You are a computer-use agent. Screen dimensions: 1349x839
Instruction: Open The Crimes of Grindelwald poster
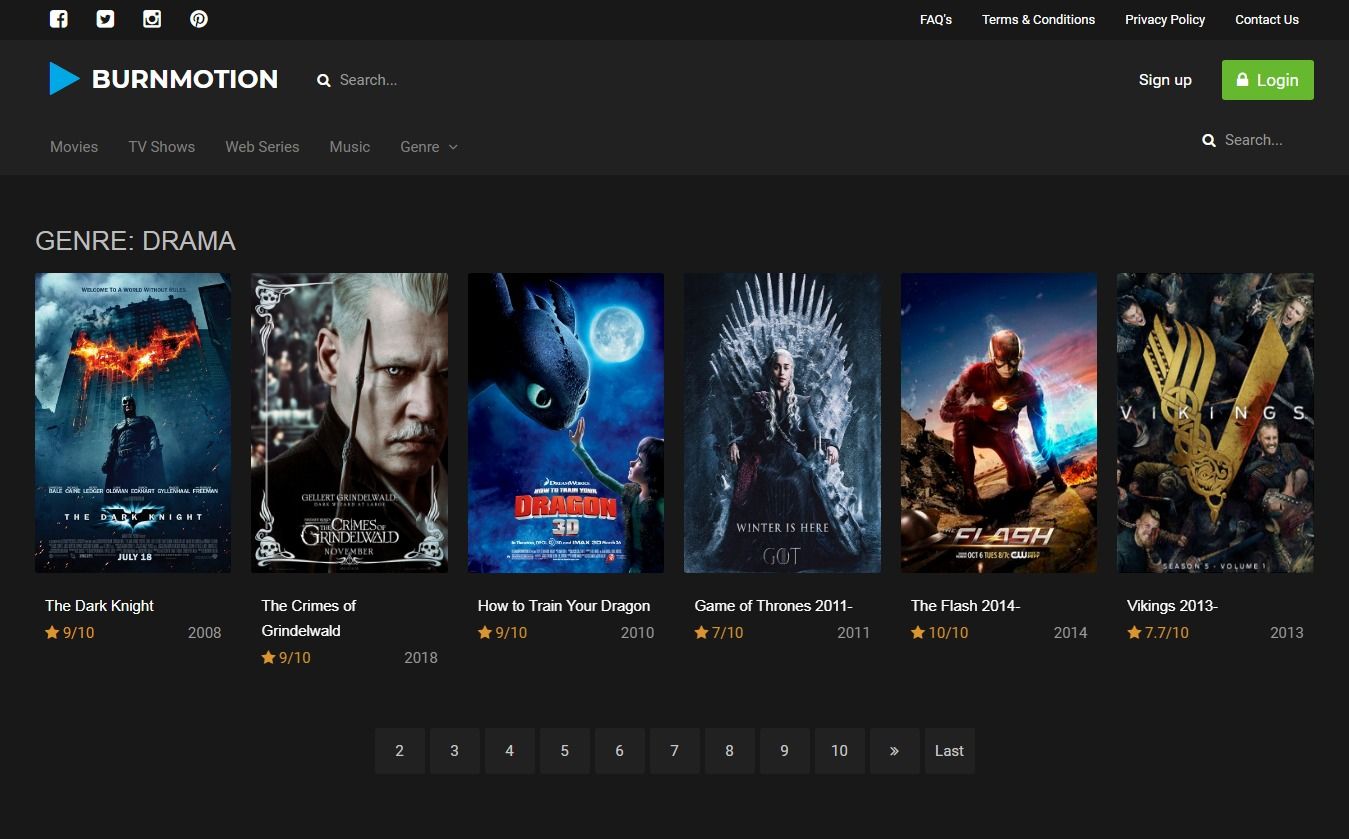[x=349, y=423]
